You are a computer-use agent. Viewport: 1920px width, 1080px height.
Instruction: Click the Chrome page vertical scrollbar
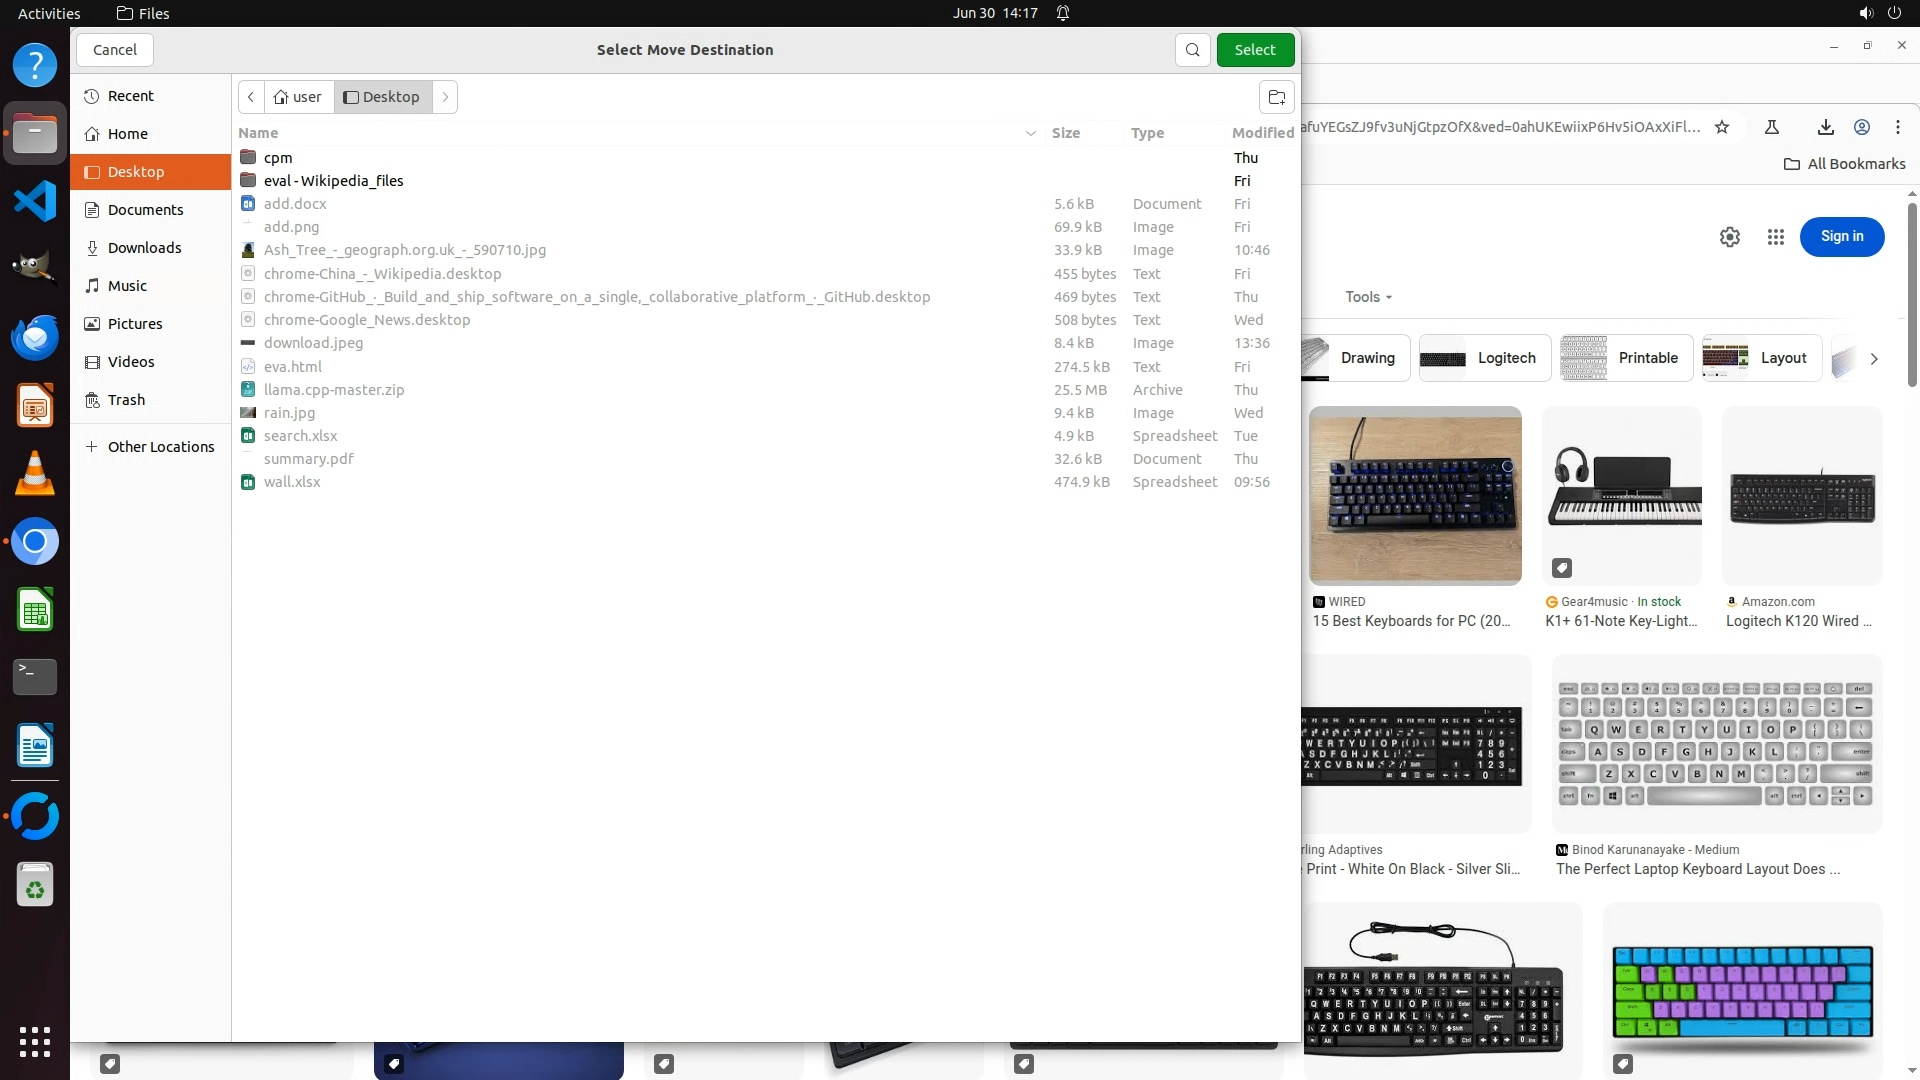[1911, 295]
